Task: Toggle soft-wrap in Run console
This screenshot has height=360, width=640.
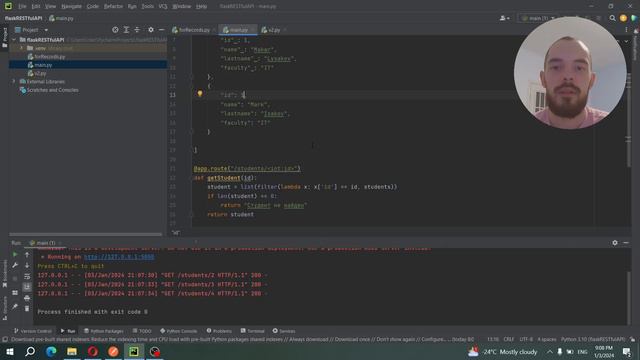Action: pyautogui.click(x=27, y=276)
